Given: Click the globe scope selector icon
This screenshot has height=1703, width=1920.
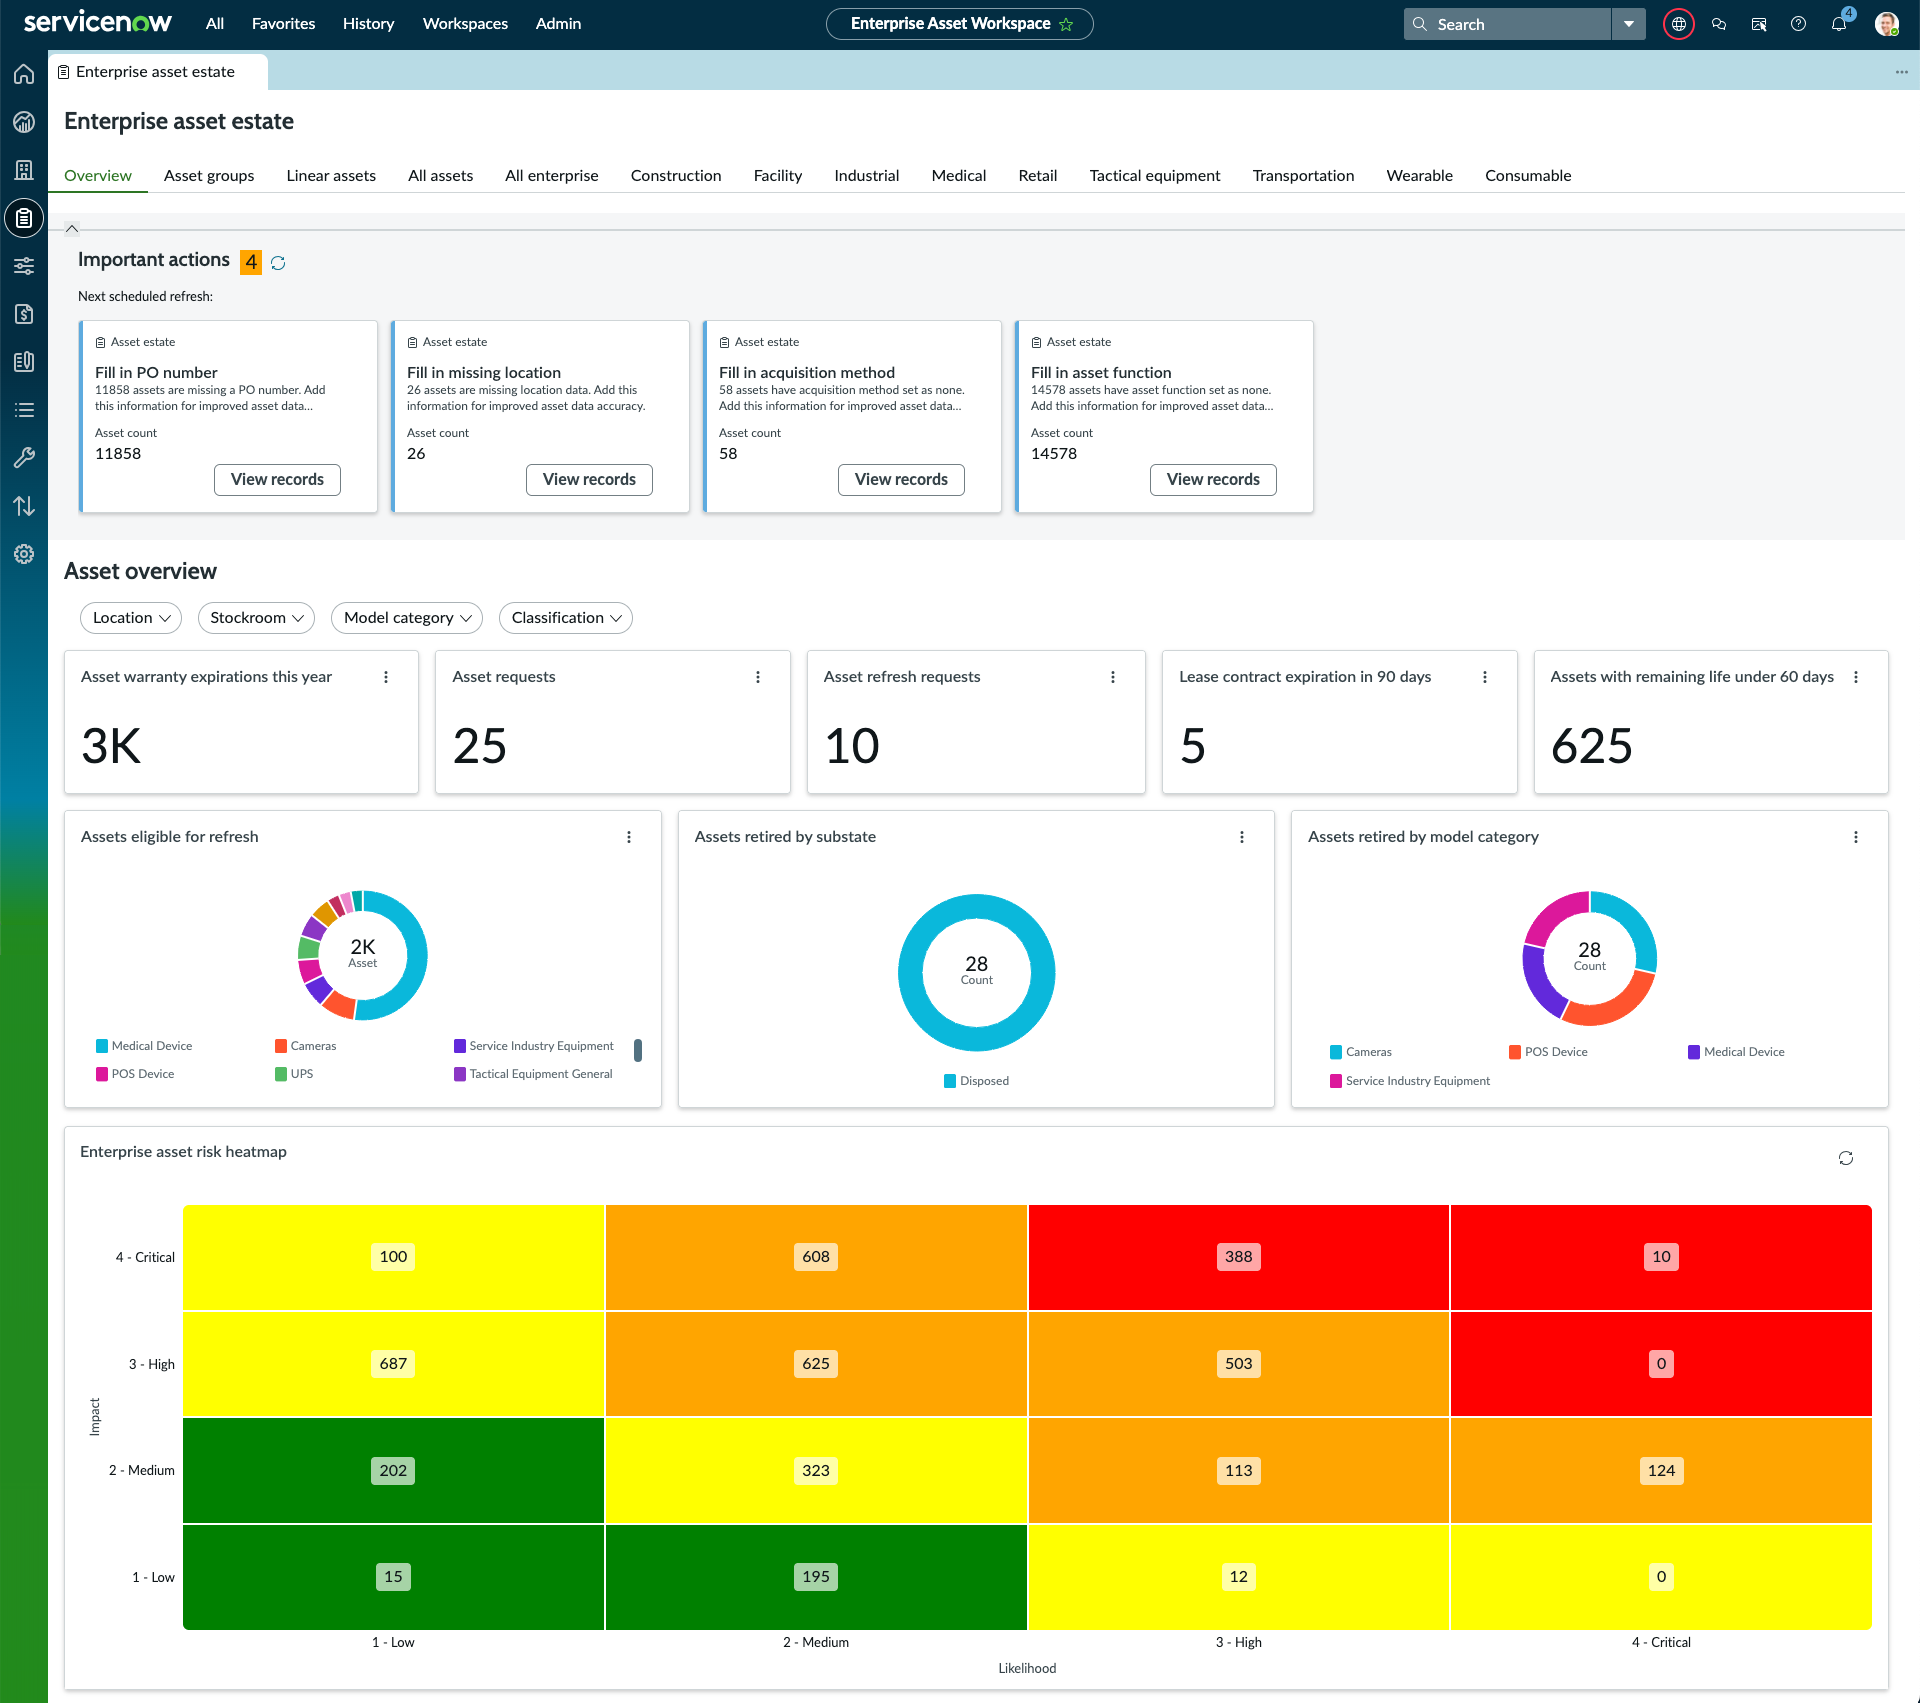Looking at the screenshot, I should click(x=1678, y=24).
